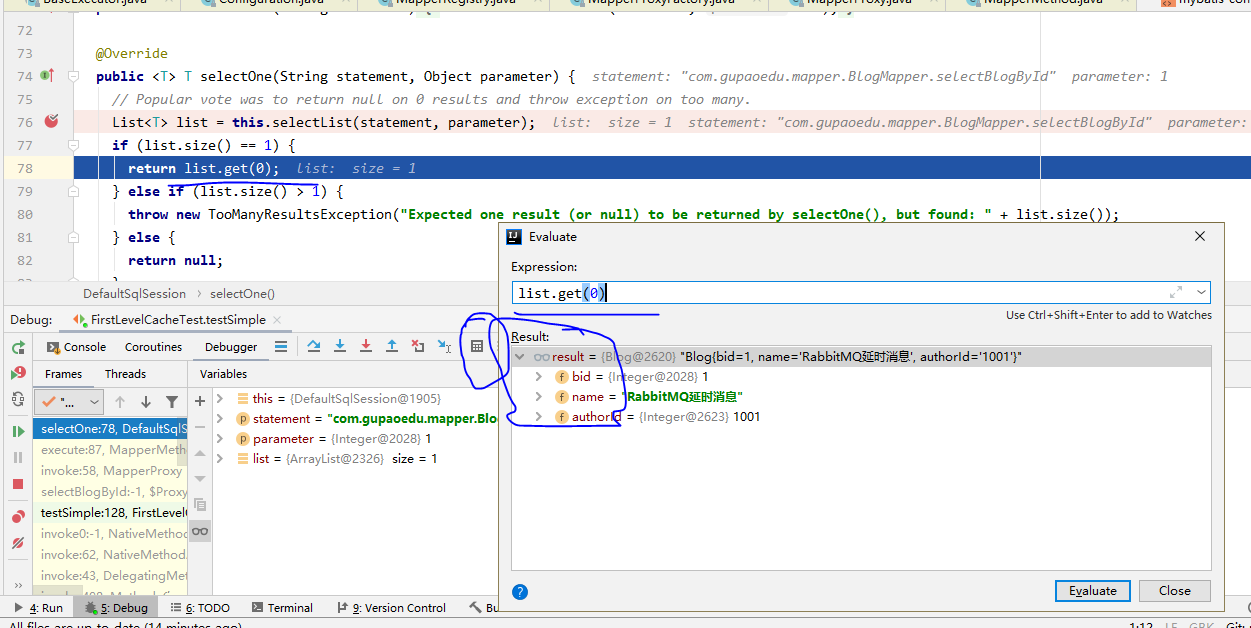Click the Rerun Failed Tests icon
Screen dimensions: 1251x628
coord(18,373)
